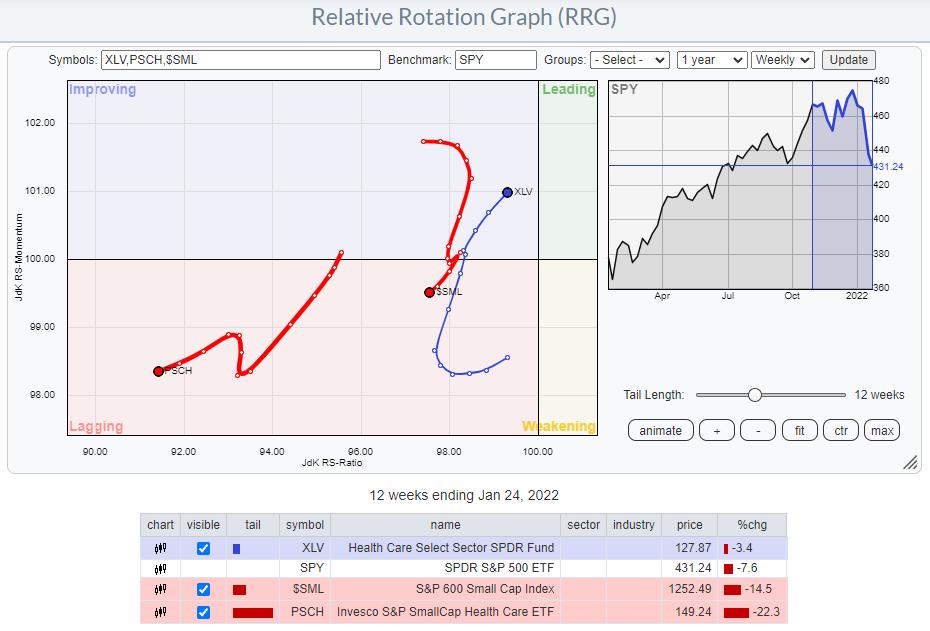Click the ctr button

click(841, 431)
